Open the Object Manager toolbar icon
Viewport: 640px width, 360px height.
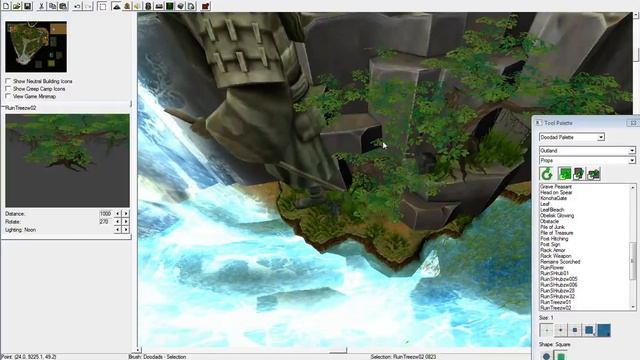coord(180,6)
